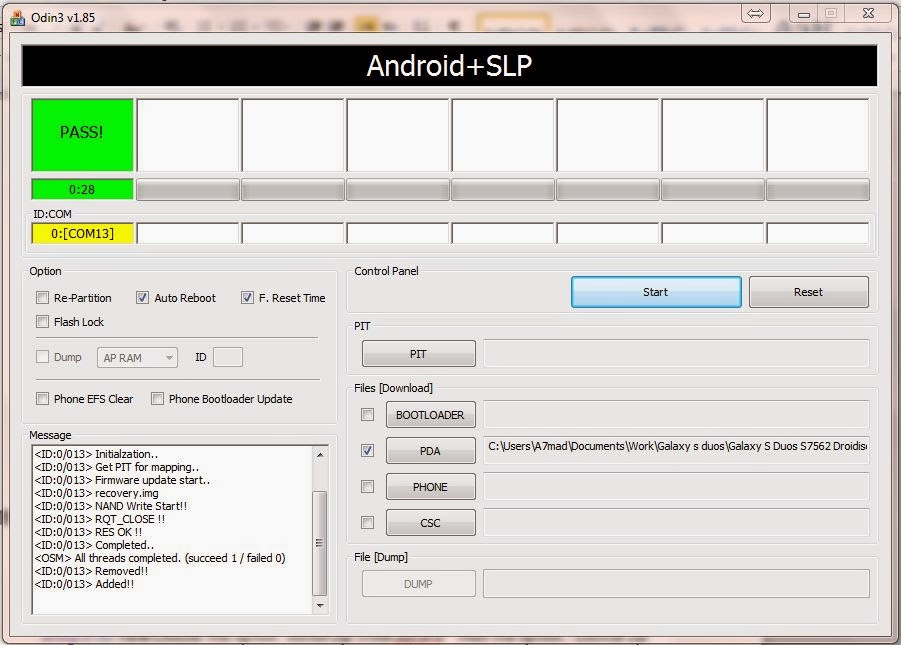This screenshot has height=645, width=901.
Task: Click the 'Get PIT for mapping..' log line
Action: click(x=117, y=467)
